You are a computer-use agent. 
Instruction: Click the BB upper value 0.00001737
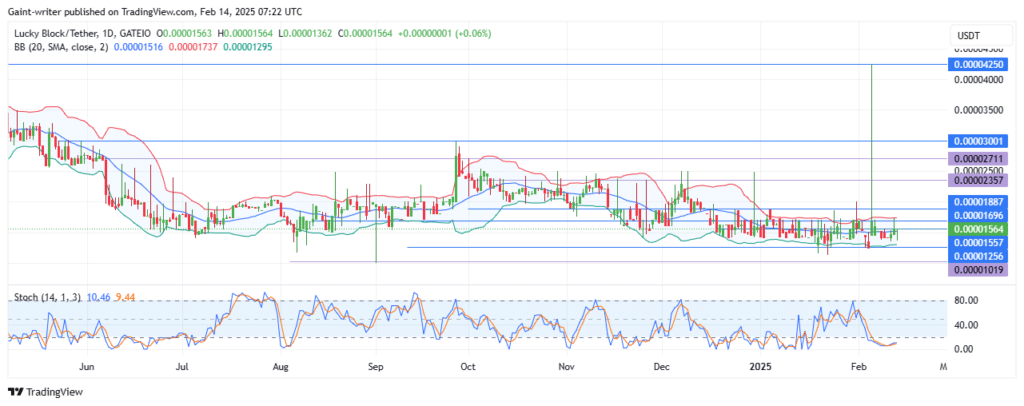[x=194, y=47]
